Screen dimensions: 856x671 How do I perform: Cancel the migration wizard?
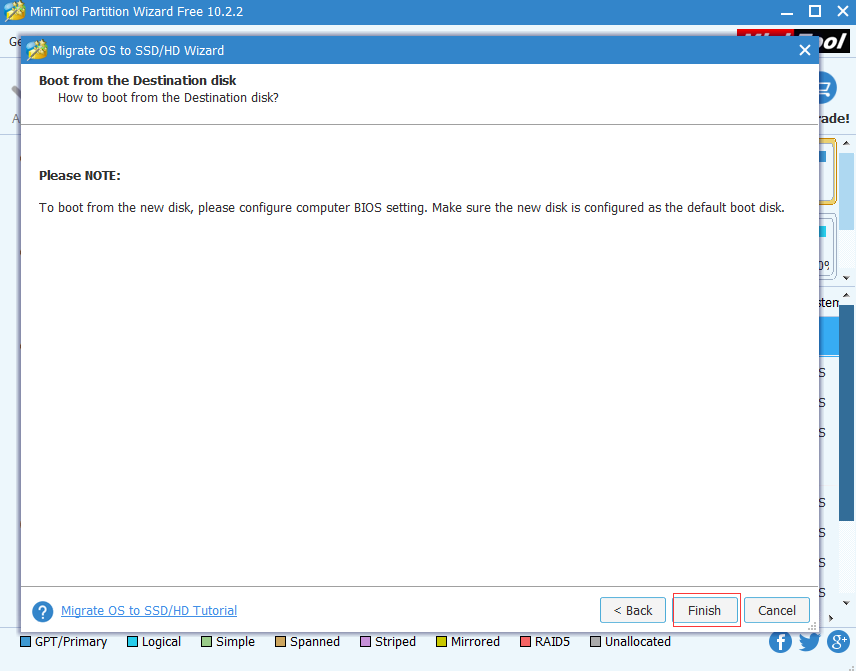[776, 610]
